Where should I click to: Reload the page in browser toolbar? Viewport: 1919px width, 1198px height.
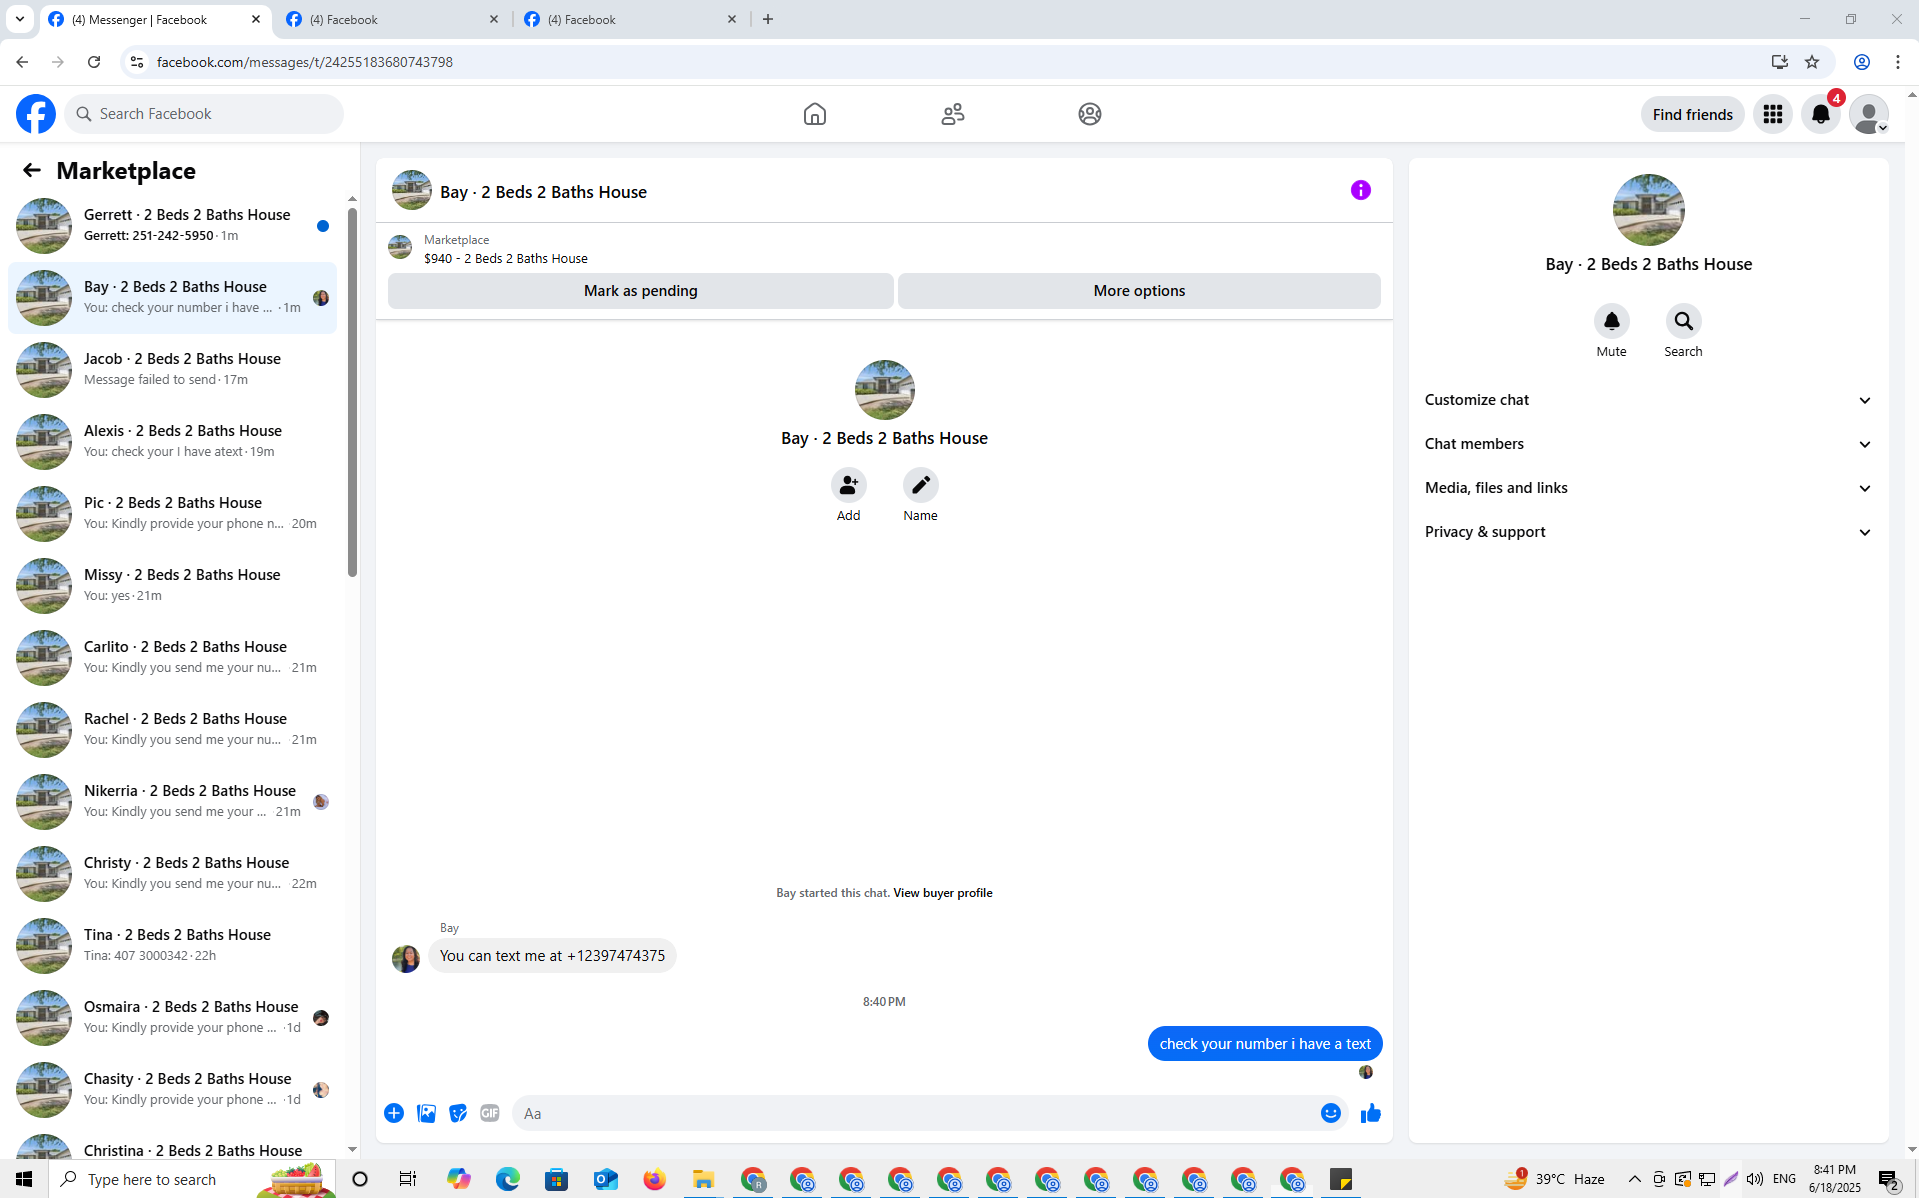coord(94,62)
